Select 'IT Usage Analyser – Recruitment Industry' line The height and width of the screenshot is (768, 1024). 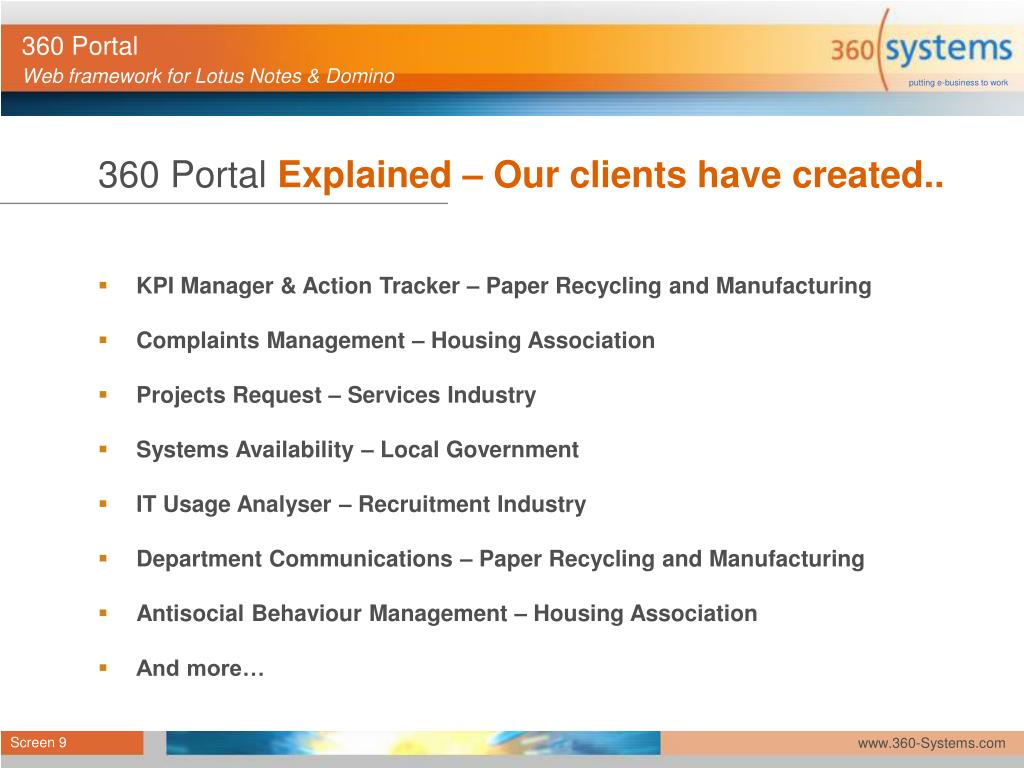(x=360, y=505)
